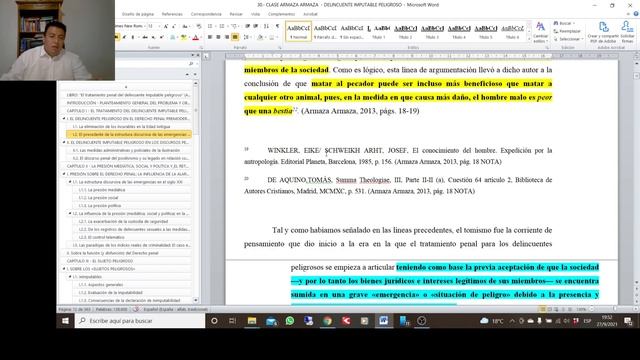Increase the paragraph indent

tap(256, 26)
